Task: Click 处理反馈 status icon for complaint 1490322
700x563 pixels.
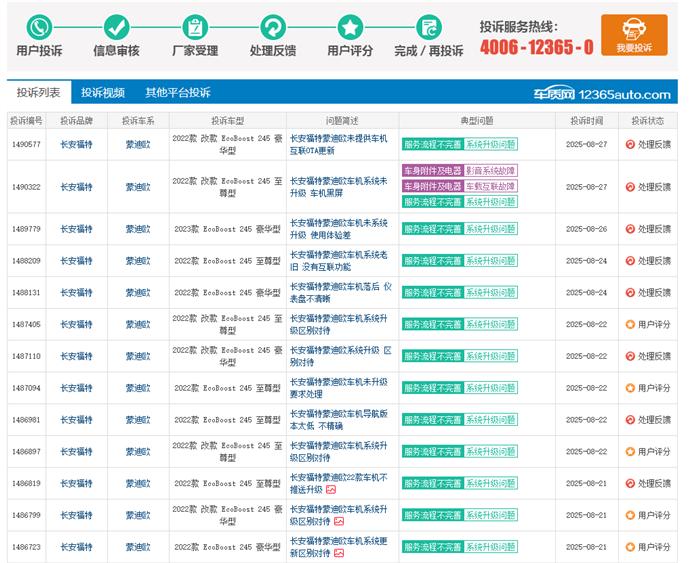Action: 630,187
